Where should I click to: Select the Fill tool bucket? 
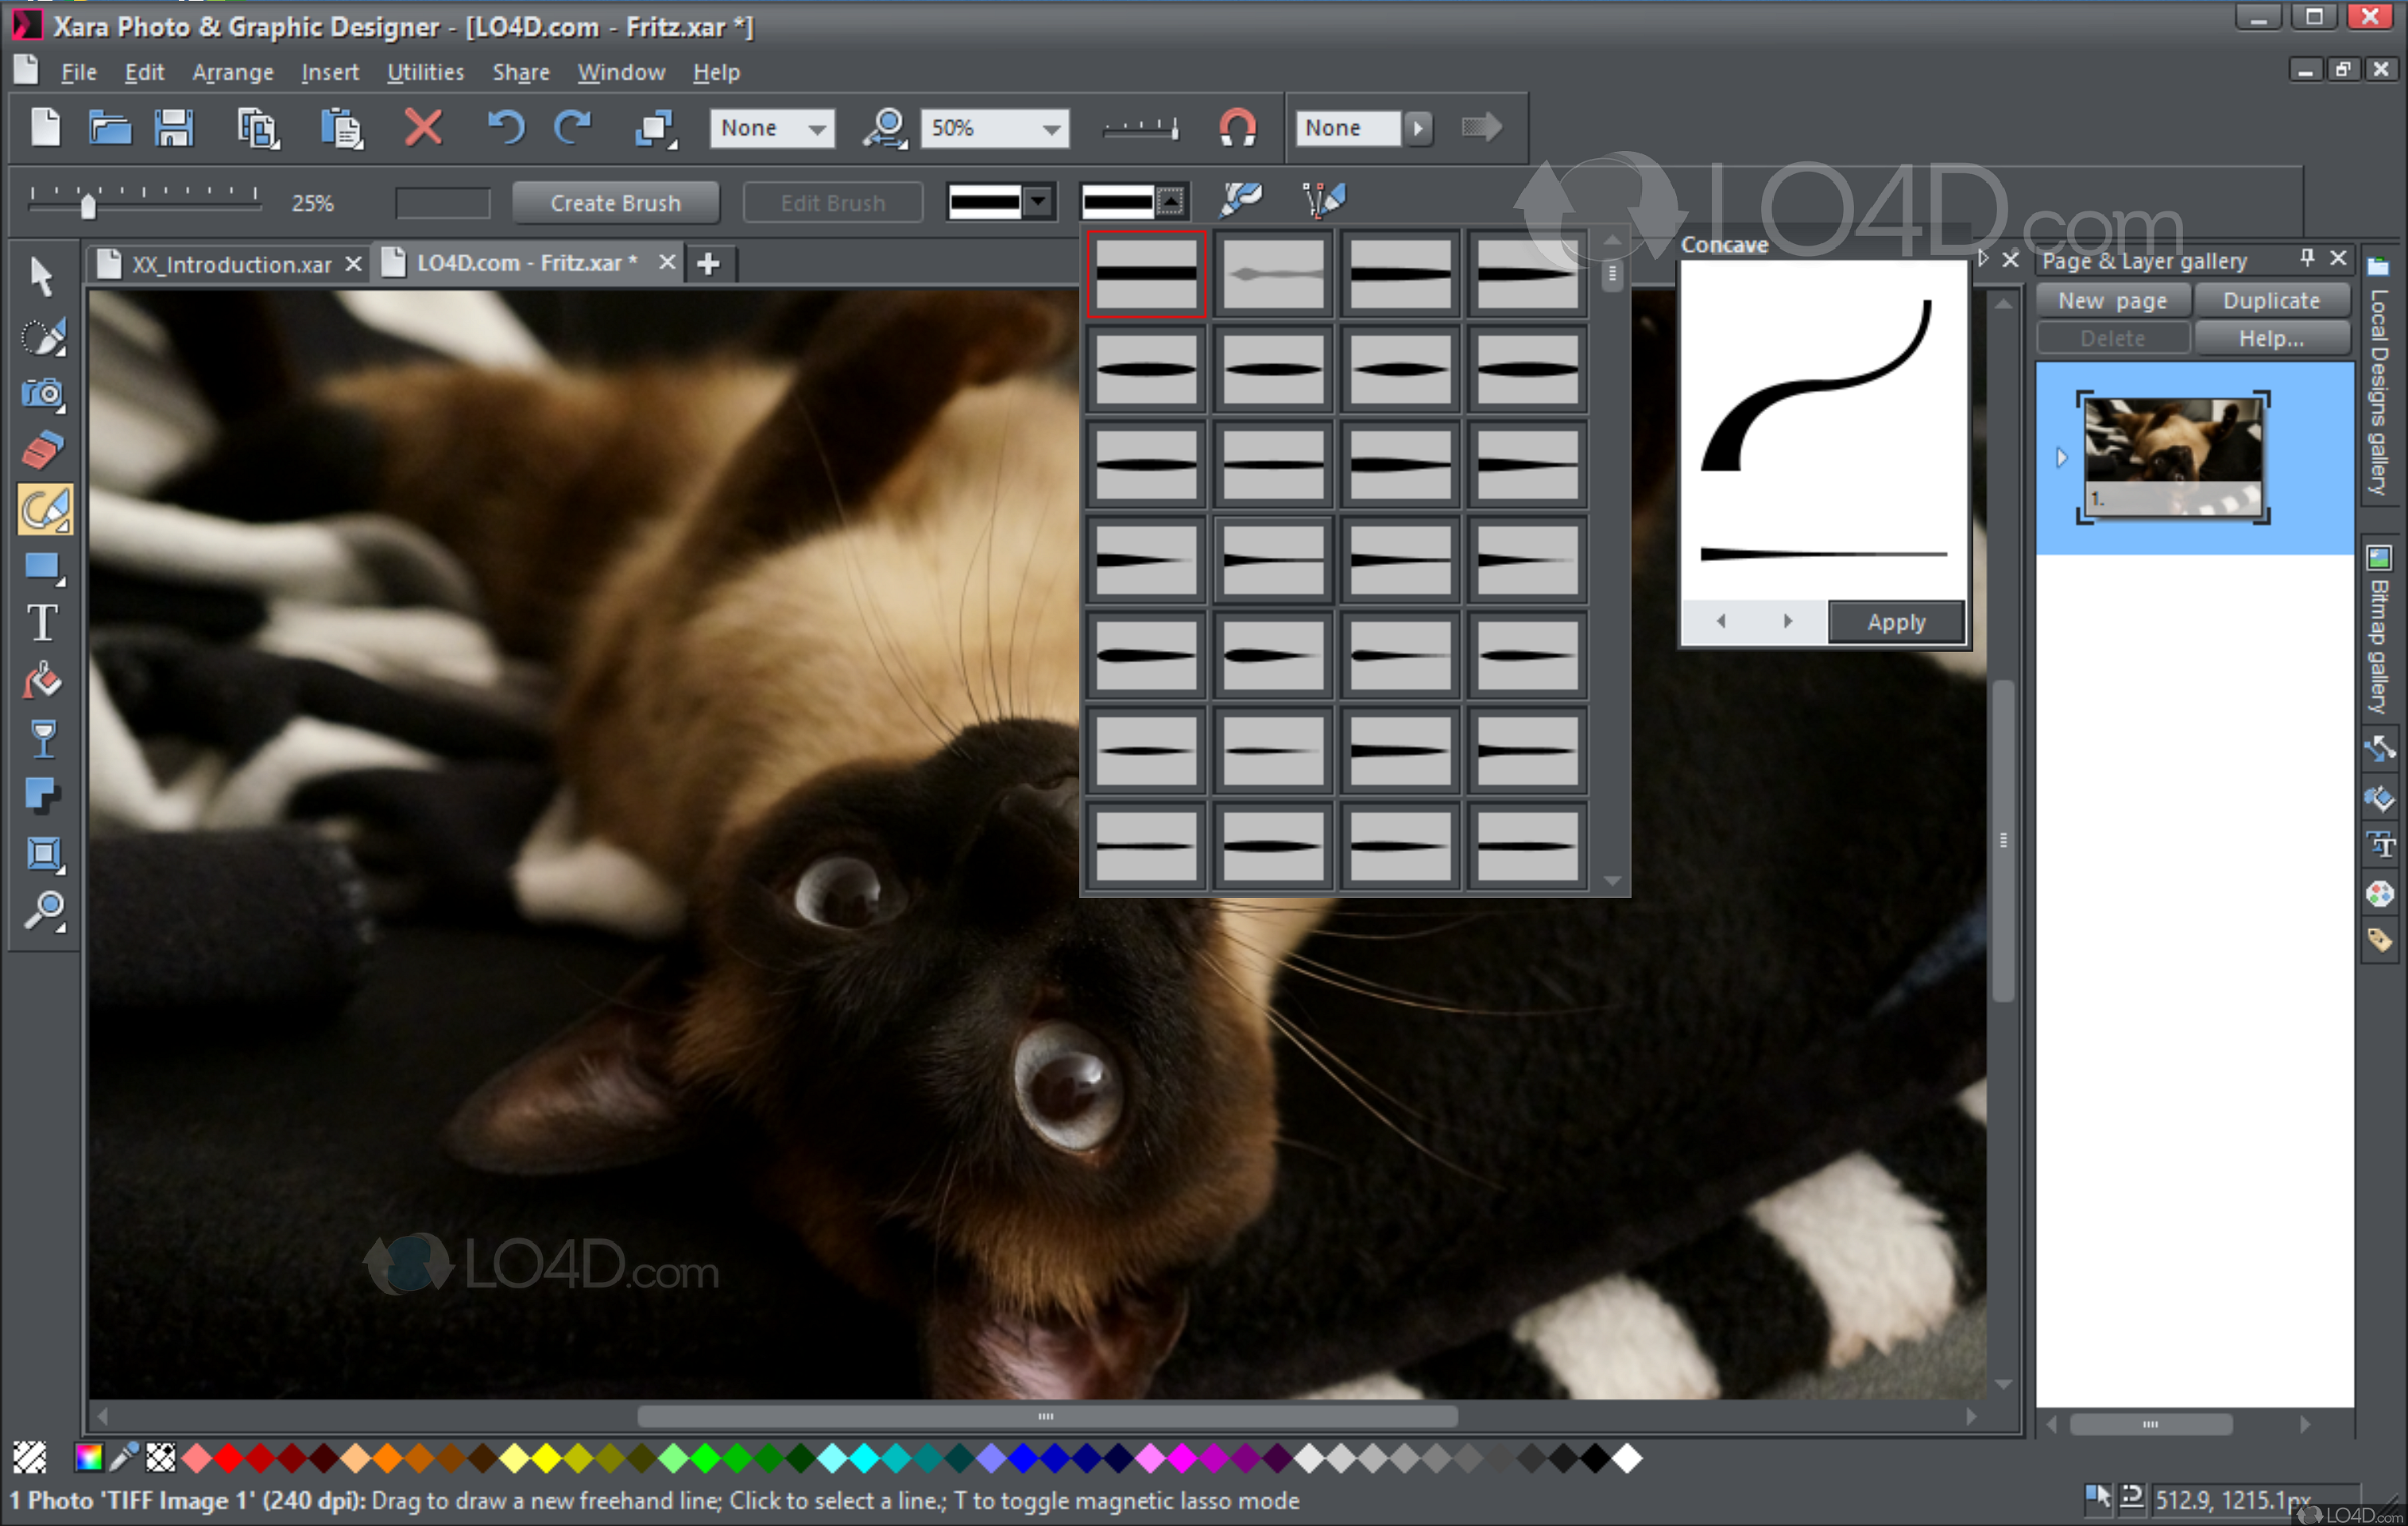[x=43, y=681]
